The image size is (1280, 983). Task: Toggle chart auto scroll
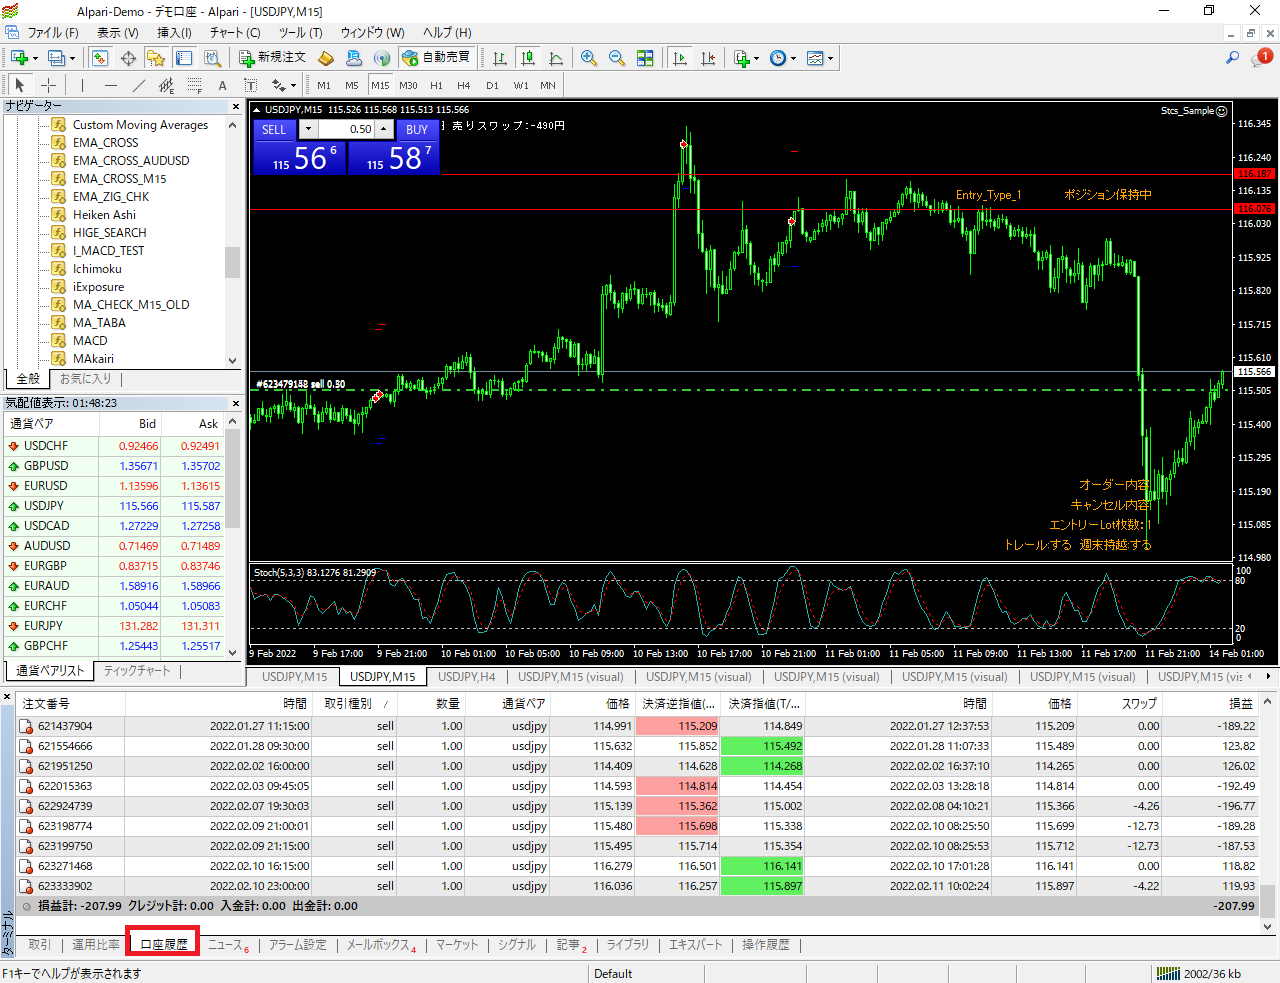coord(680,58)
